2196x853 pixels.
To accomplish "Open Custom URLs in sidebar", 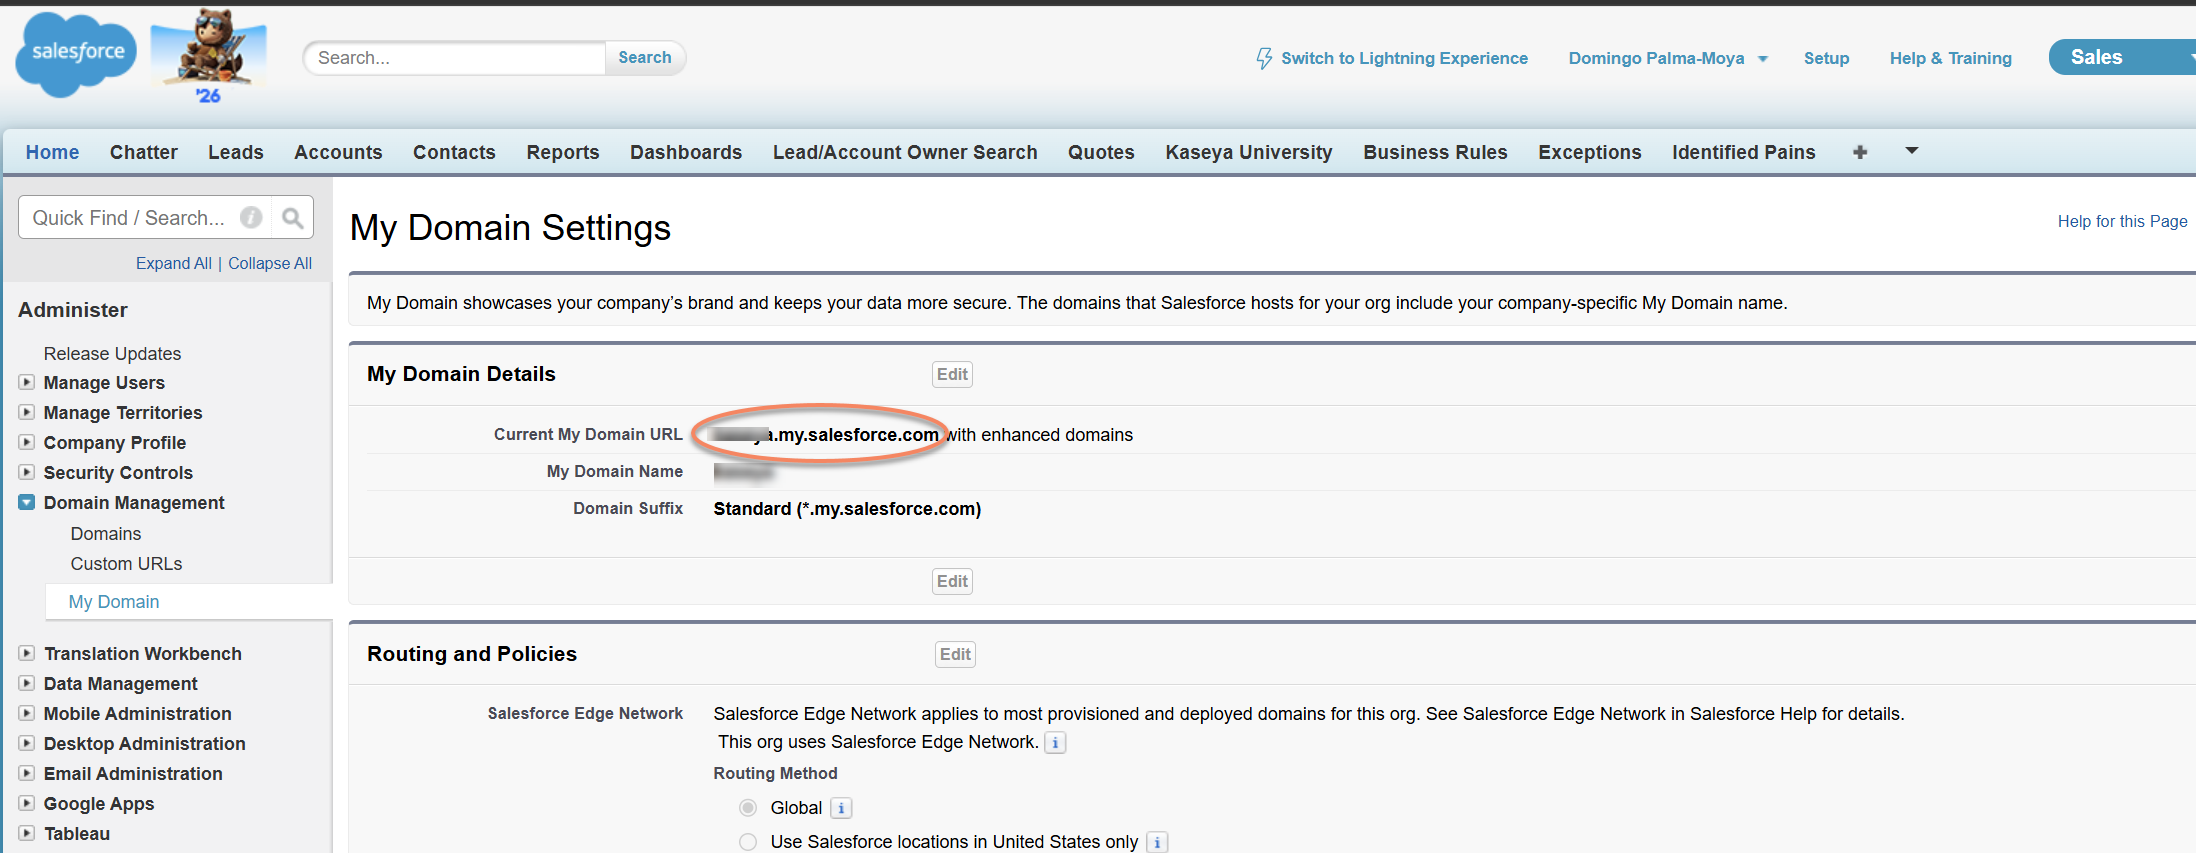I will point(126,563).
